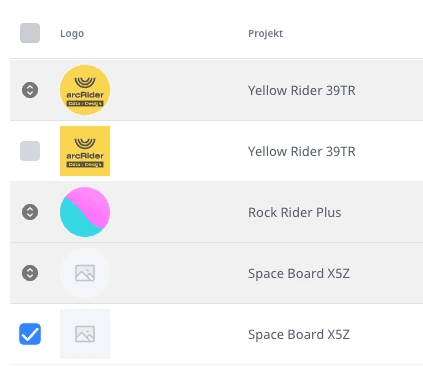Open Yellow Rider 39TR in the white row
The width and height of the screenshot is (423, 366).
(x=302, y=151)
